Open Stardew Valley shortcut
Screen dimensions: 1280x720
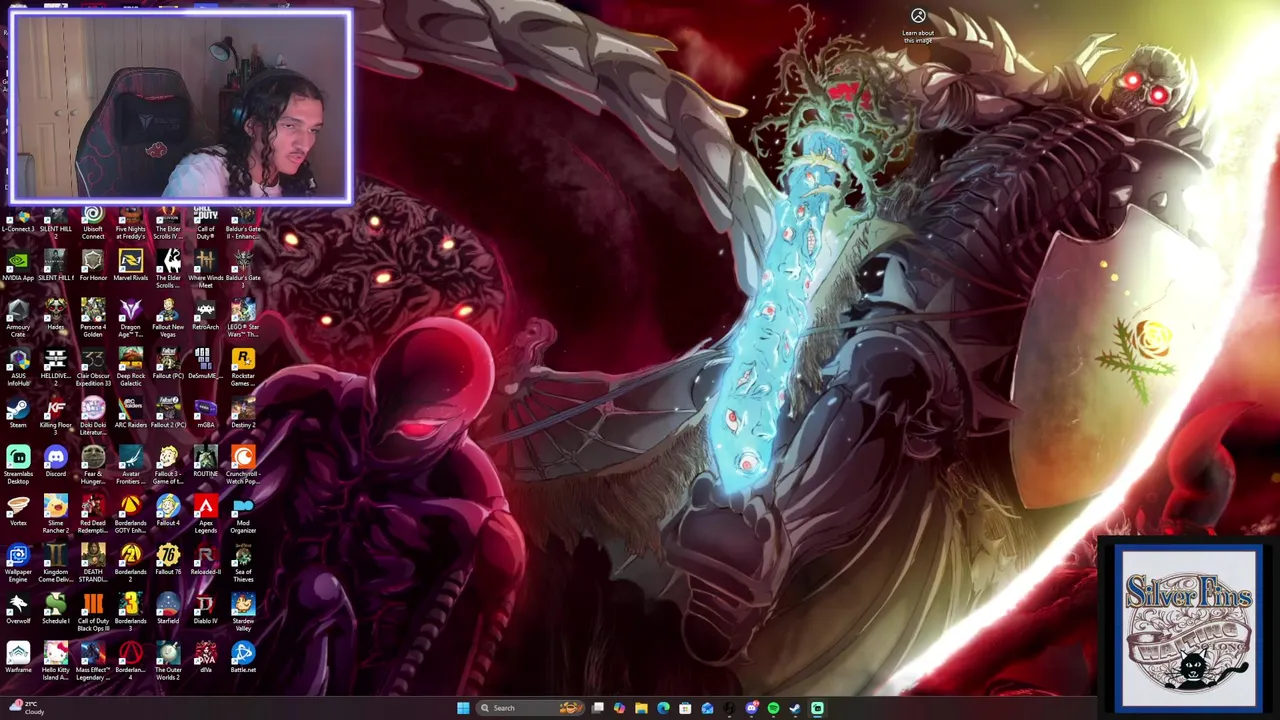tap(243, 613)
